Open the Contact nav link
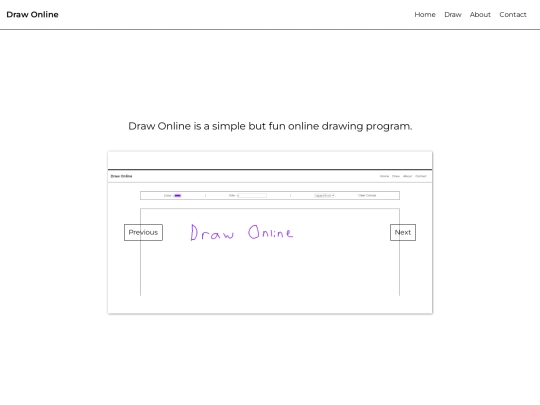 513,14
